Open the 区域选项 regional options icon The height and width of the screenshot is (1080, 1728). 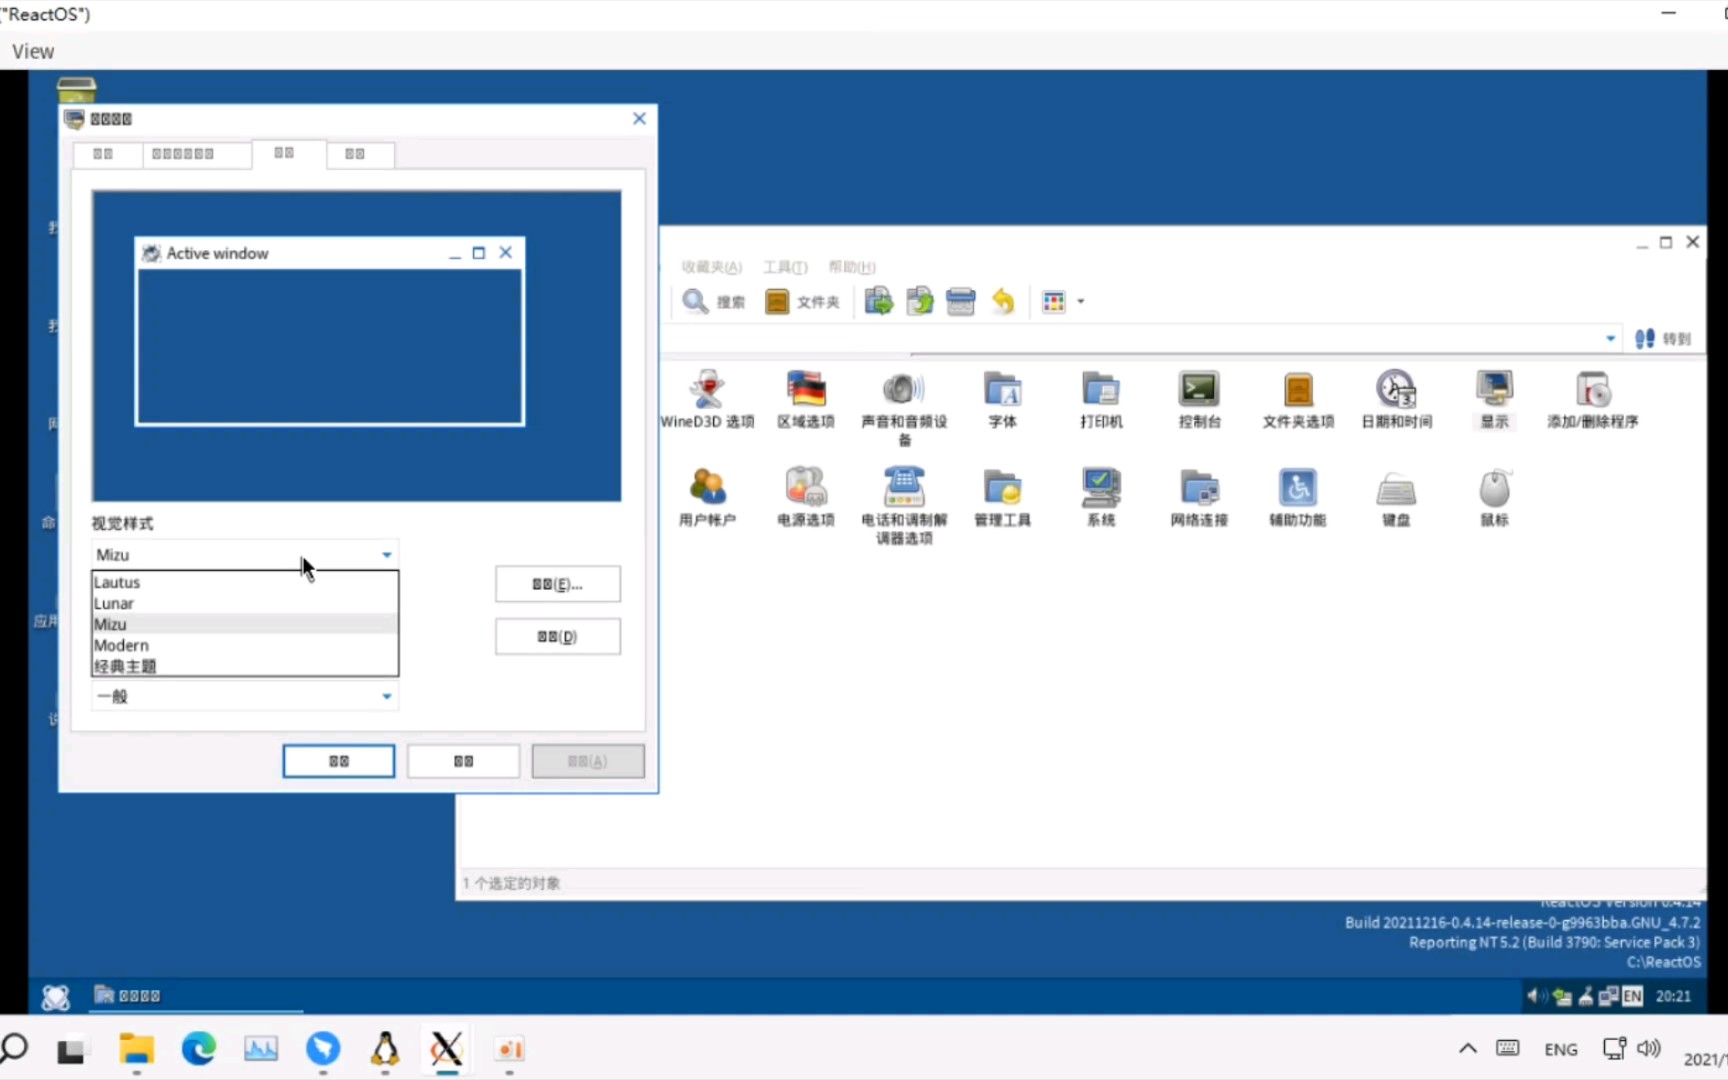pyautogui.click(x=806, y=399)
